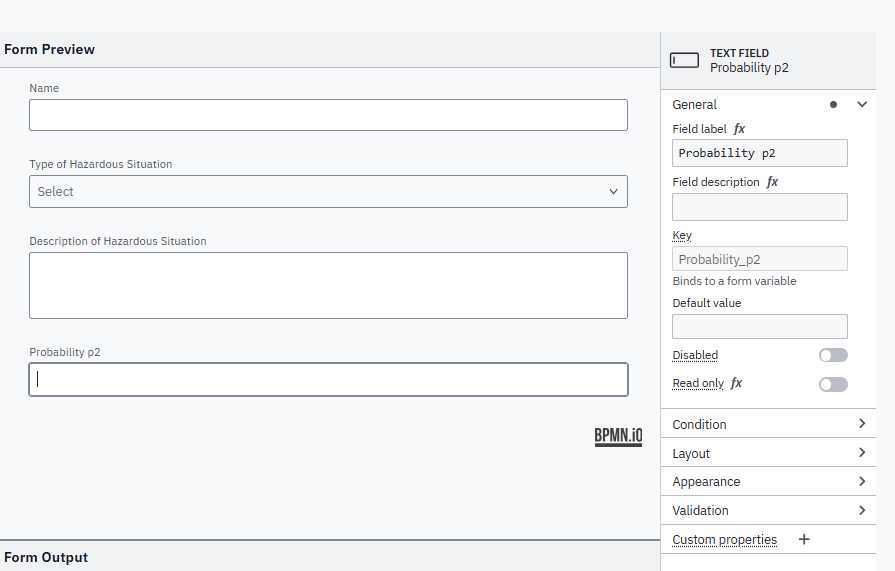This screenshot has height=571, width=895.
Task: Open the Type of Hazardous Situation dropdown
Action: pyautogui.click(x=328, y=192)
